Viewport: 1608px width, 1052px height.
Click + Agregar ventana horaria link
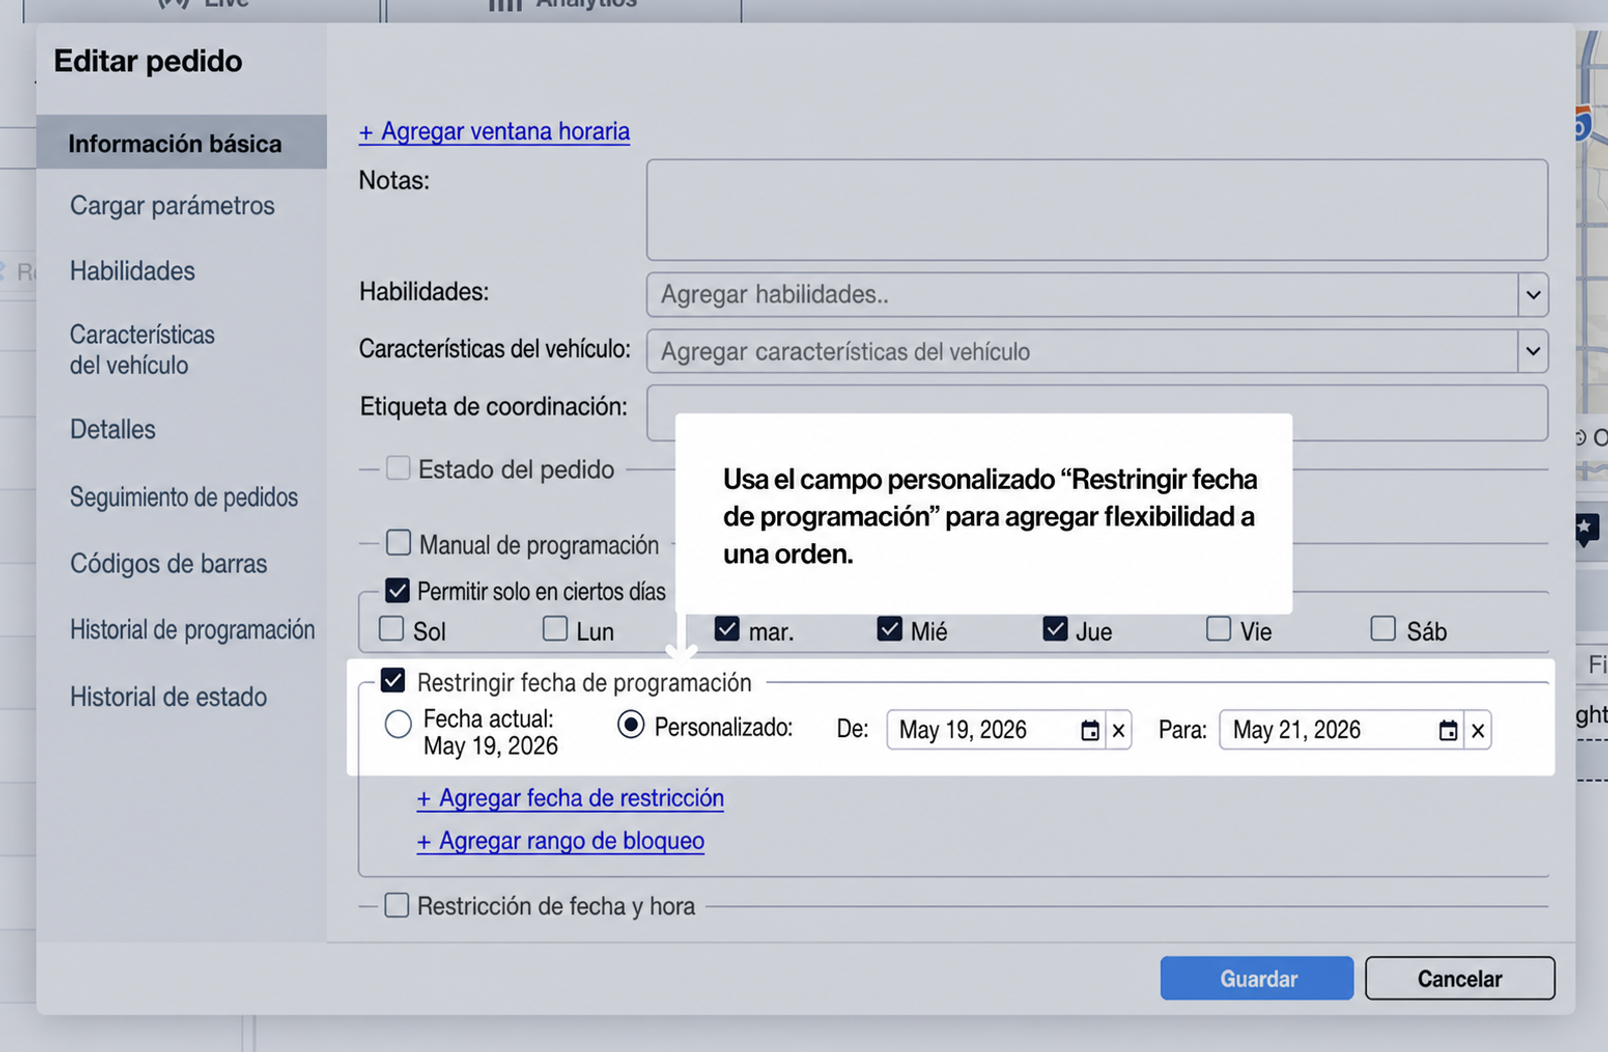pyautogui.click(x=494, y=131)
